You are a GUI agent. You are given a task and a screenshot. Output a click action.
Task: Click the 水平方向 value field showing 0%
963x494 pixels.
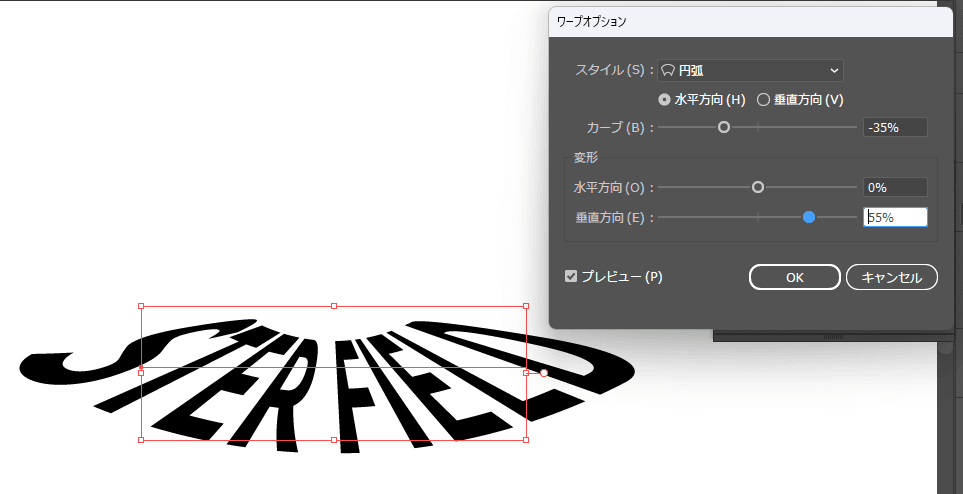[x=894, y=187]
